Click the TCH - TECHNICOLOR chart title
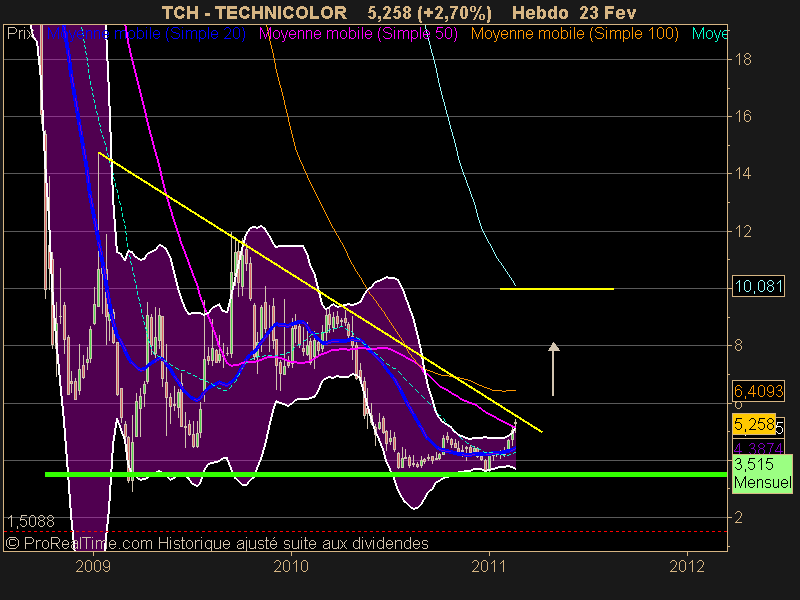Image resolution: width=800 pixels, height=600 pixels. (254, 12)
